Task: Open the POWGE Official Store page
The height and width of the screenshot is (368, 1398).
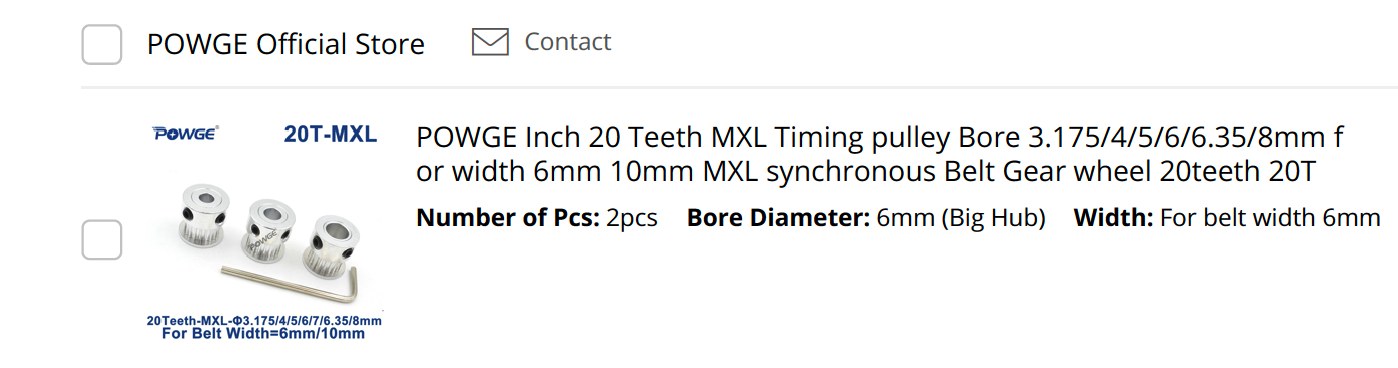Action: [286, 44]
